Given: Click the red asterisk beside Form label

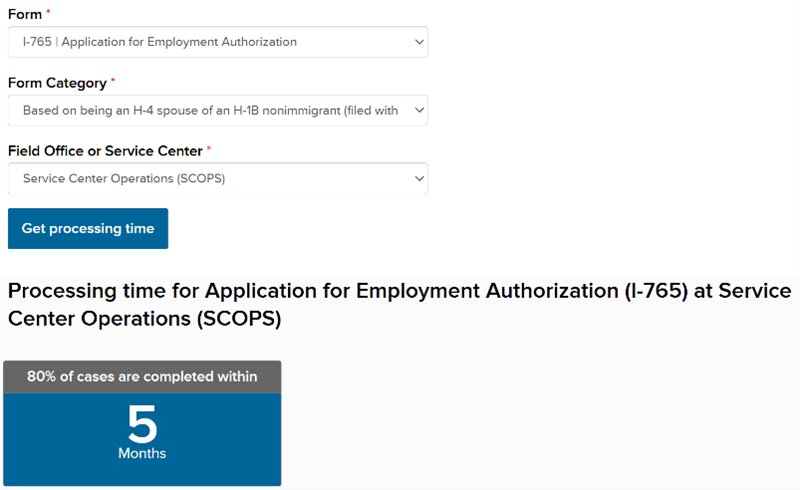Looking at the screenshot, I should [47, 14].
